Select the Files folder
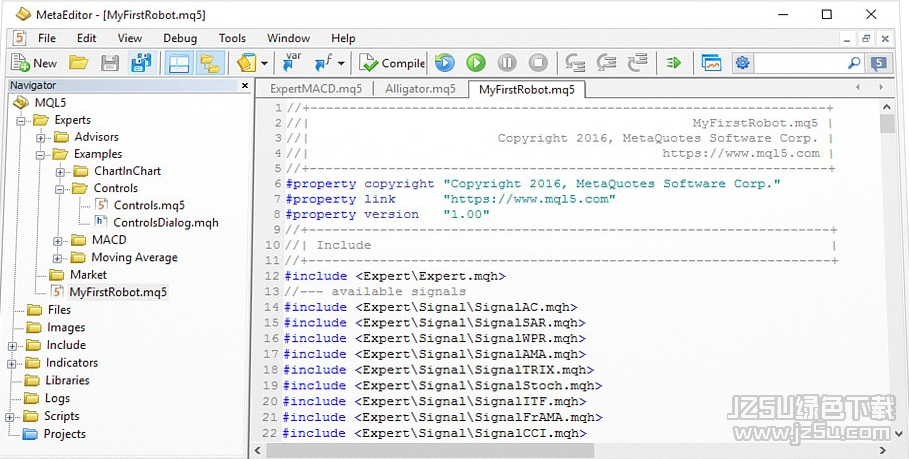909x459 pixels. [59, 310]
